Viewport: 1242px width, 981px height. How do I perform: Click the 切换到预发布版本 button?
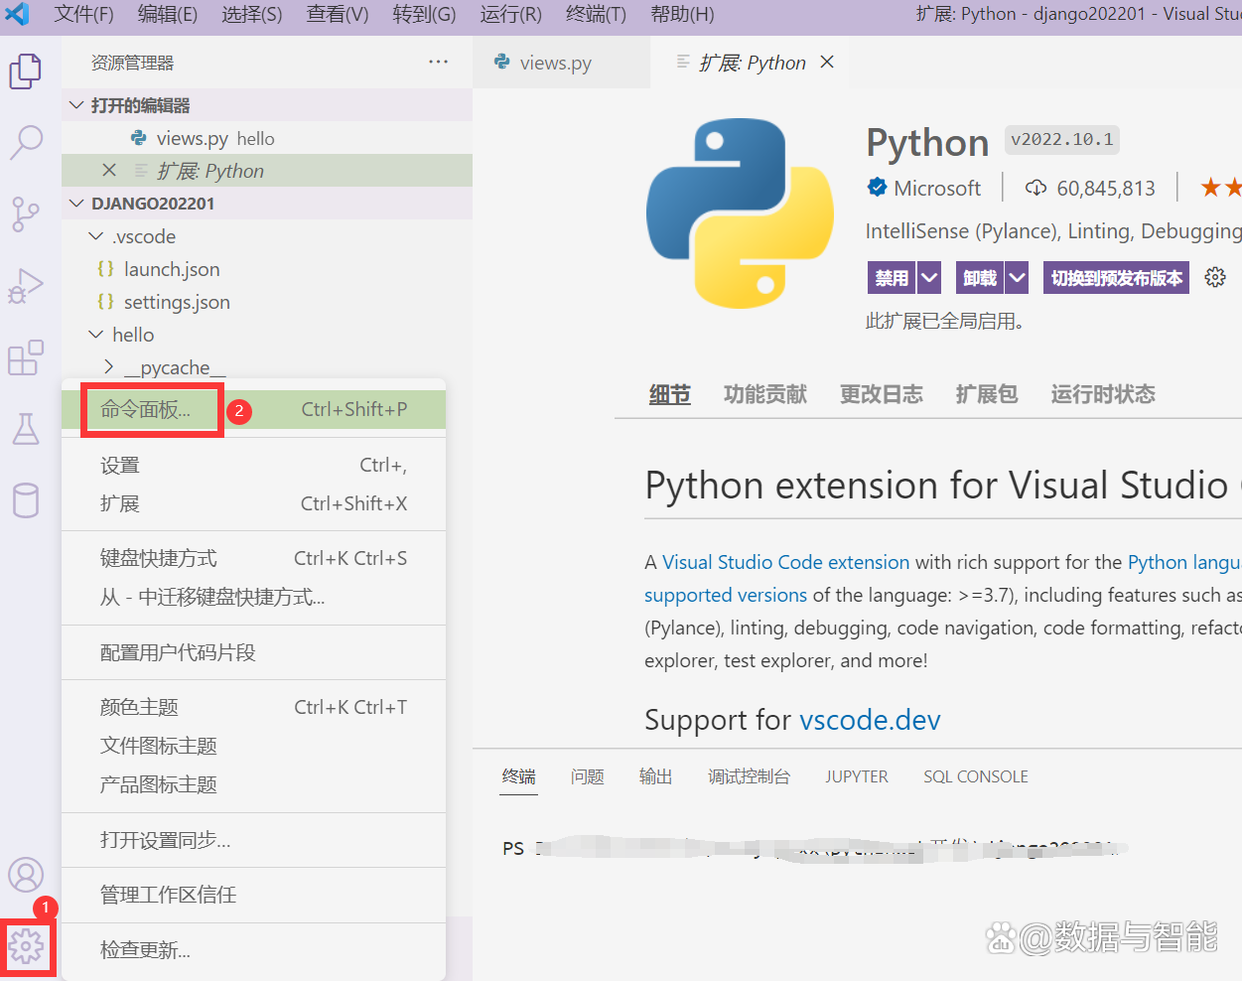click(x=1116, y=277)
